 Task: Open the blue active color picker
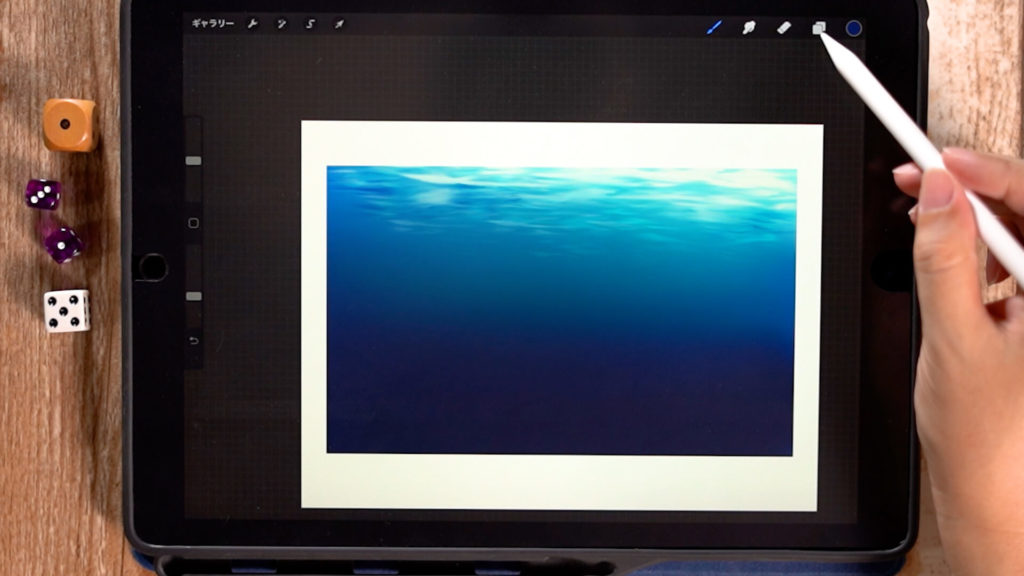point(854,28)
